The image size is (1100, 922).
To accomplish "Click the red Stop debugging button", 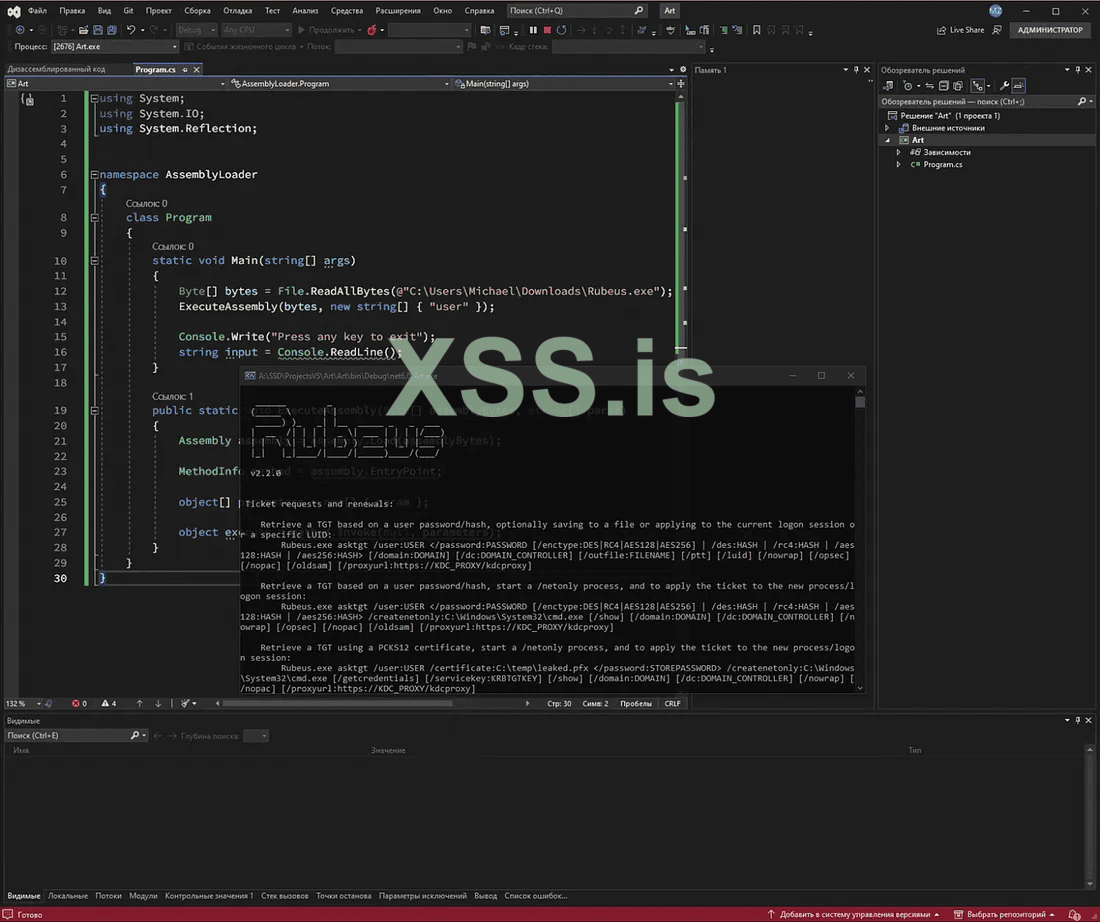I will [547, 30].
